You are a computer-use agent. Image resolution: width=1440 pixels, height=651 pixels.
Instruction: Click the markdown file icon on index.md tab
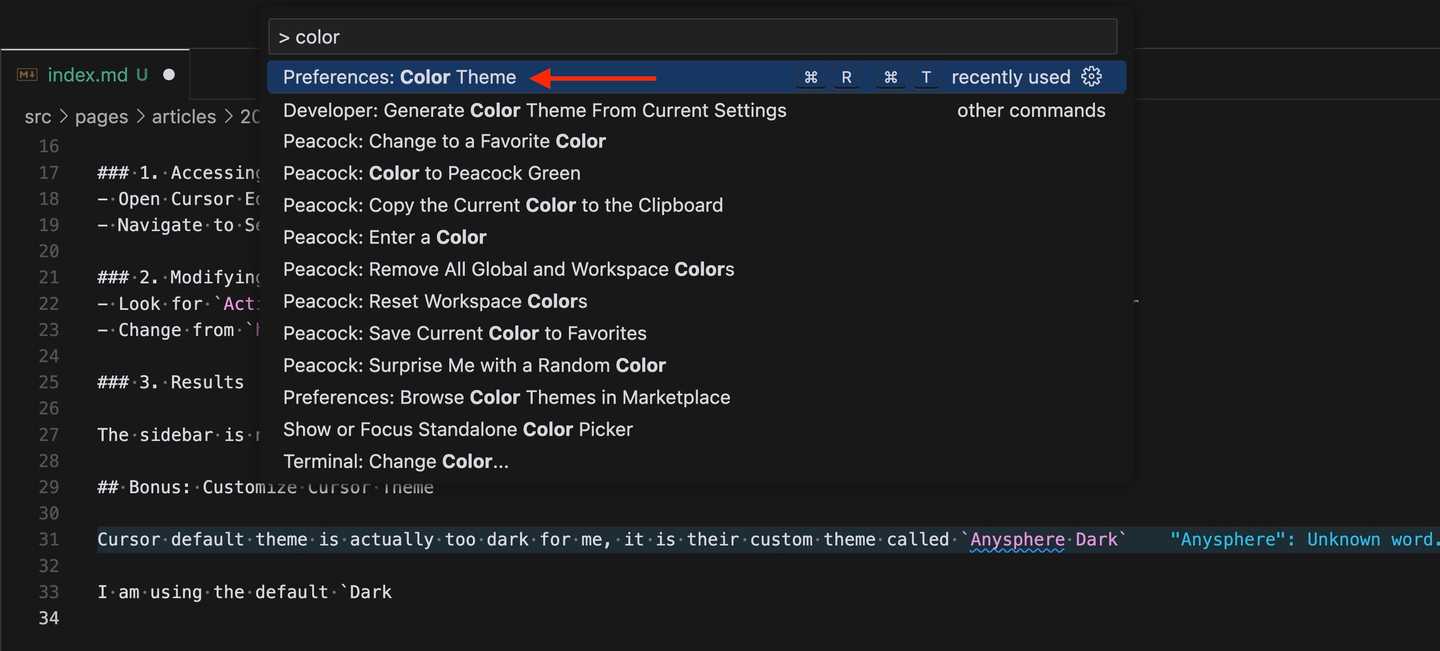28,75
